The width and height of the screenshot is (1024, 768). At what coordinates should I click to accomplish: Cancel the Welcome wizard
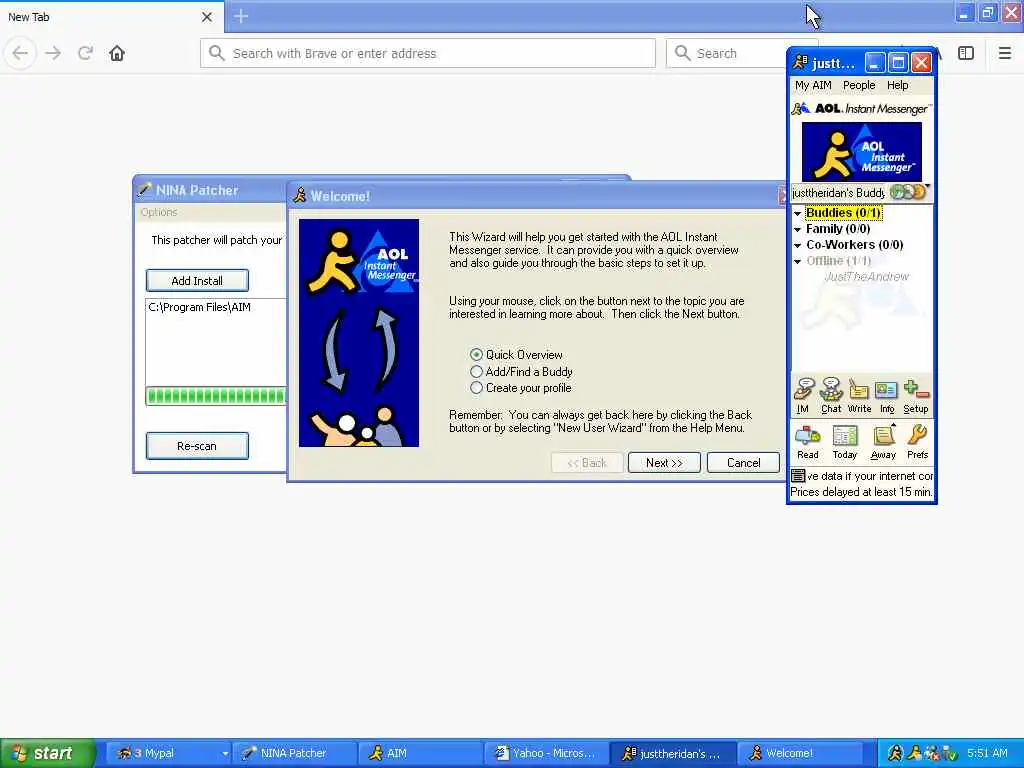(x=743, y=462)
